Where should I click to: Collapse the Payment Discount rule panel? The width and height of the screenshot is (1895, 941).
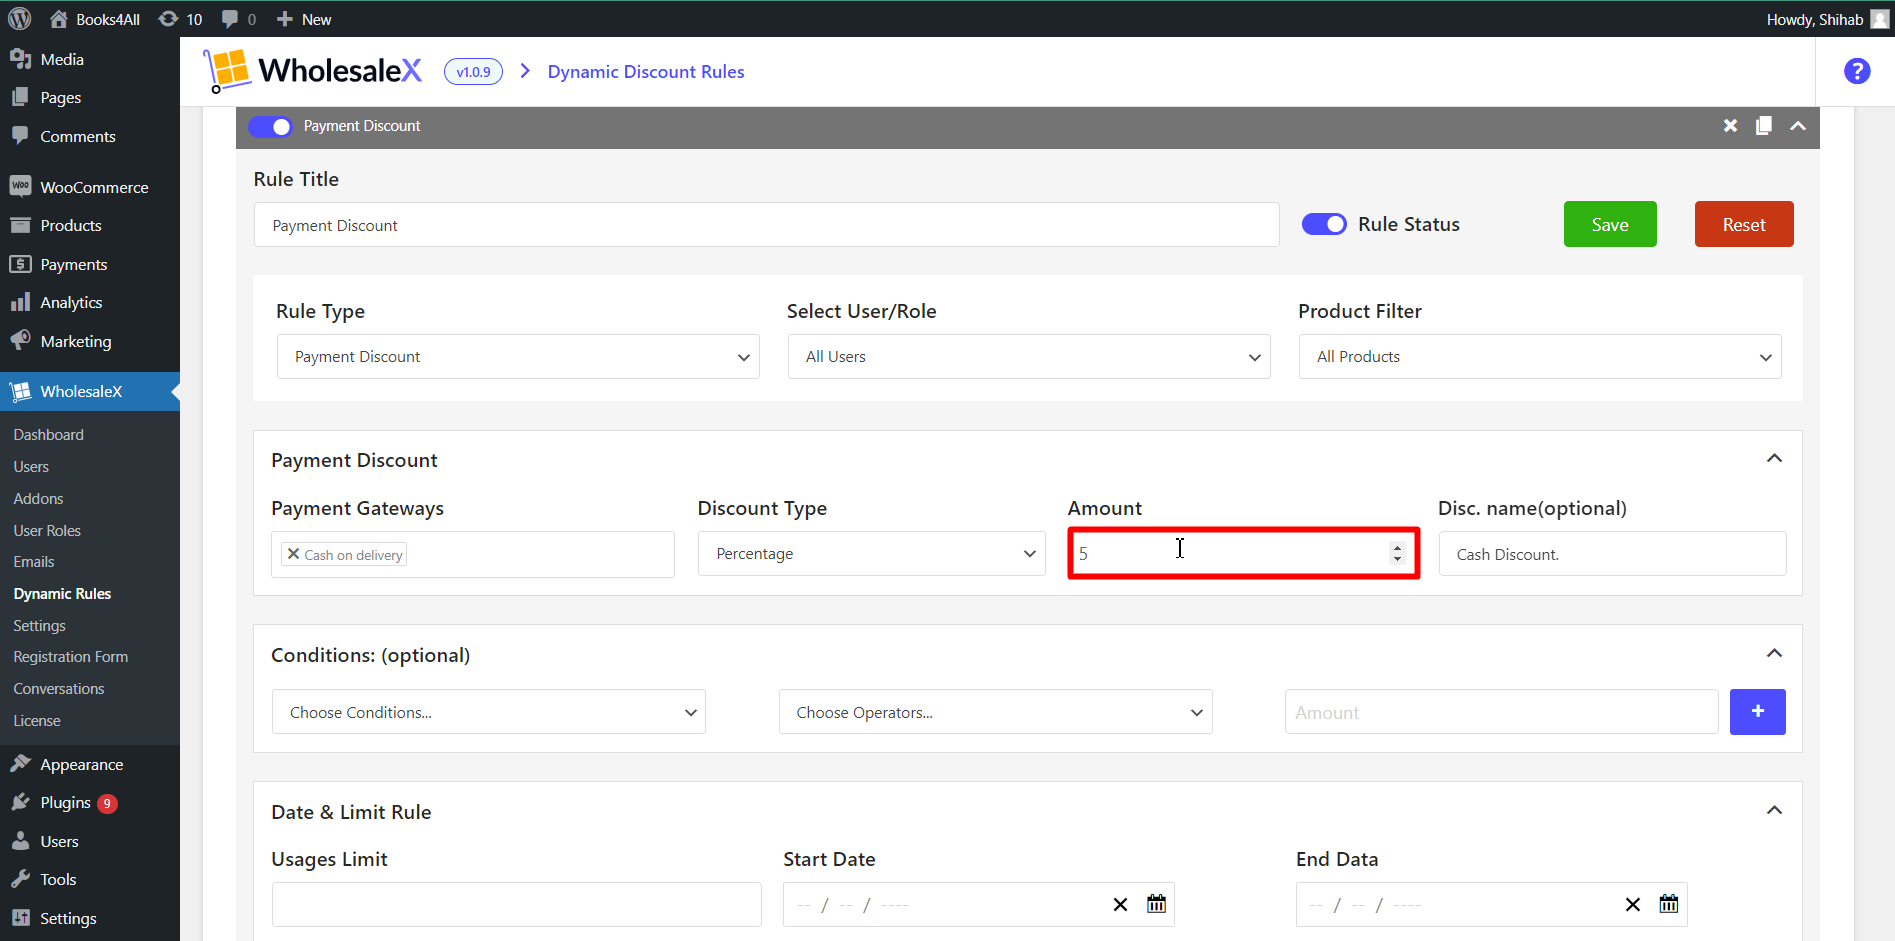coord(1798,126)
